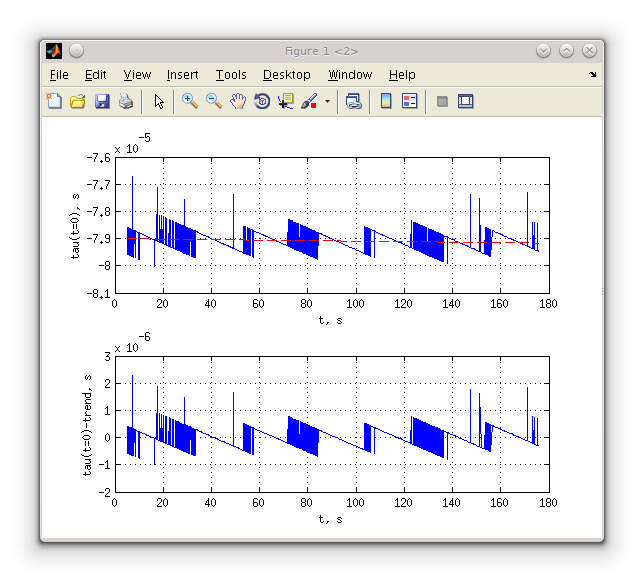Click the '-8.1' tick label on top plot
The height and width of the screenshot is (582, 644).
point(99,294)
